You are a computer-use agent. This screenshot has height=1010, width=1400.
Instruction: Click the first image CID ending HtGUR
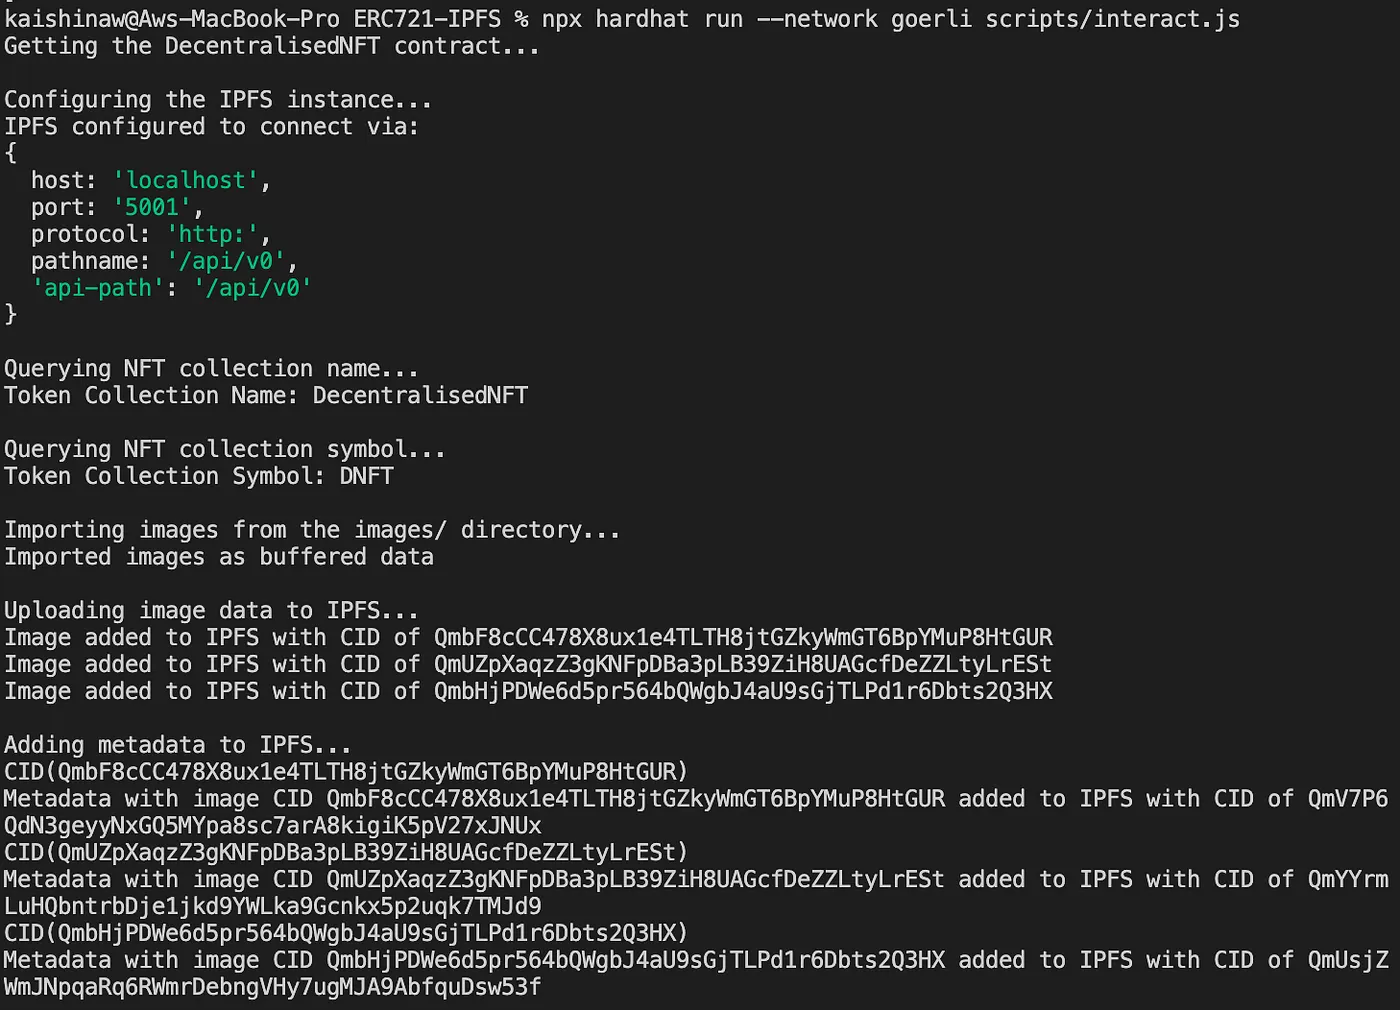click(x=743, y=638)
